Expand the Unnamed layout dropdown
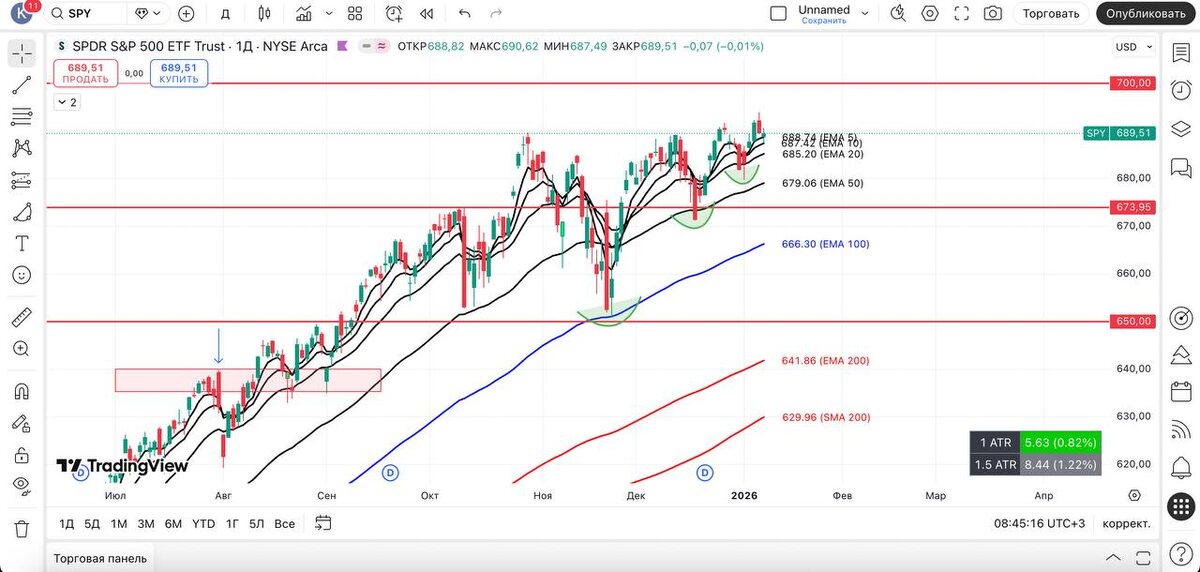Screen dimensions: 1200x572 point(866,13)
